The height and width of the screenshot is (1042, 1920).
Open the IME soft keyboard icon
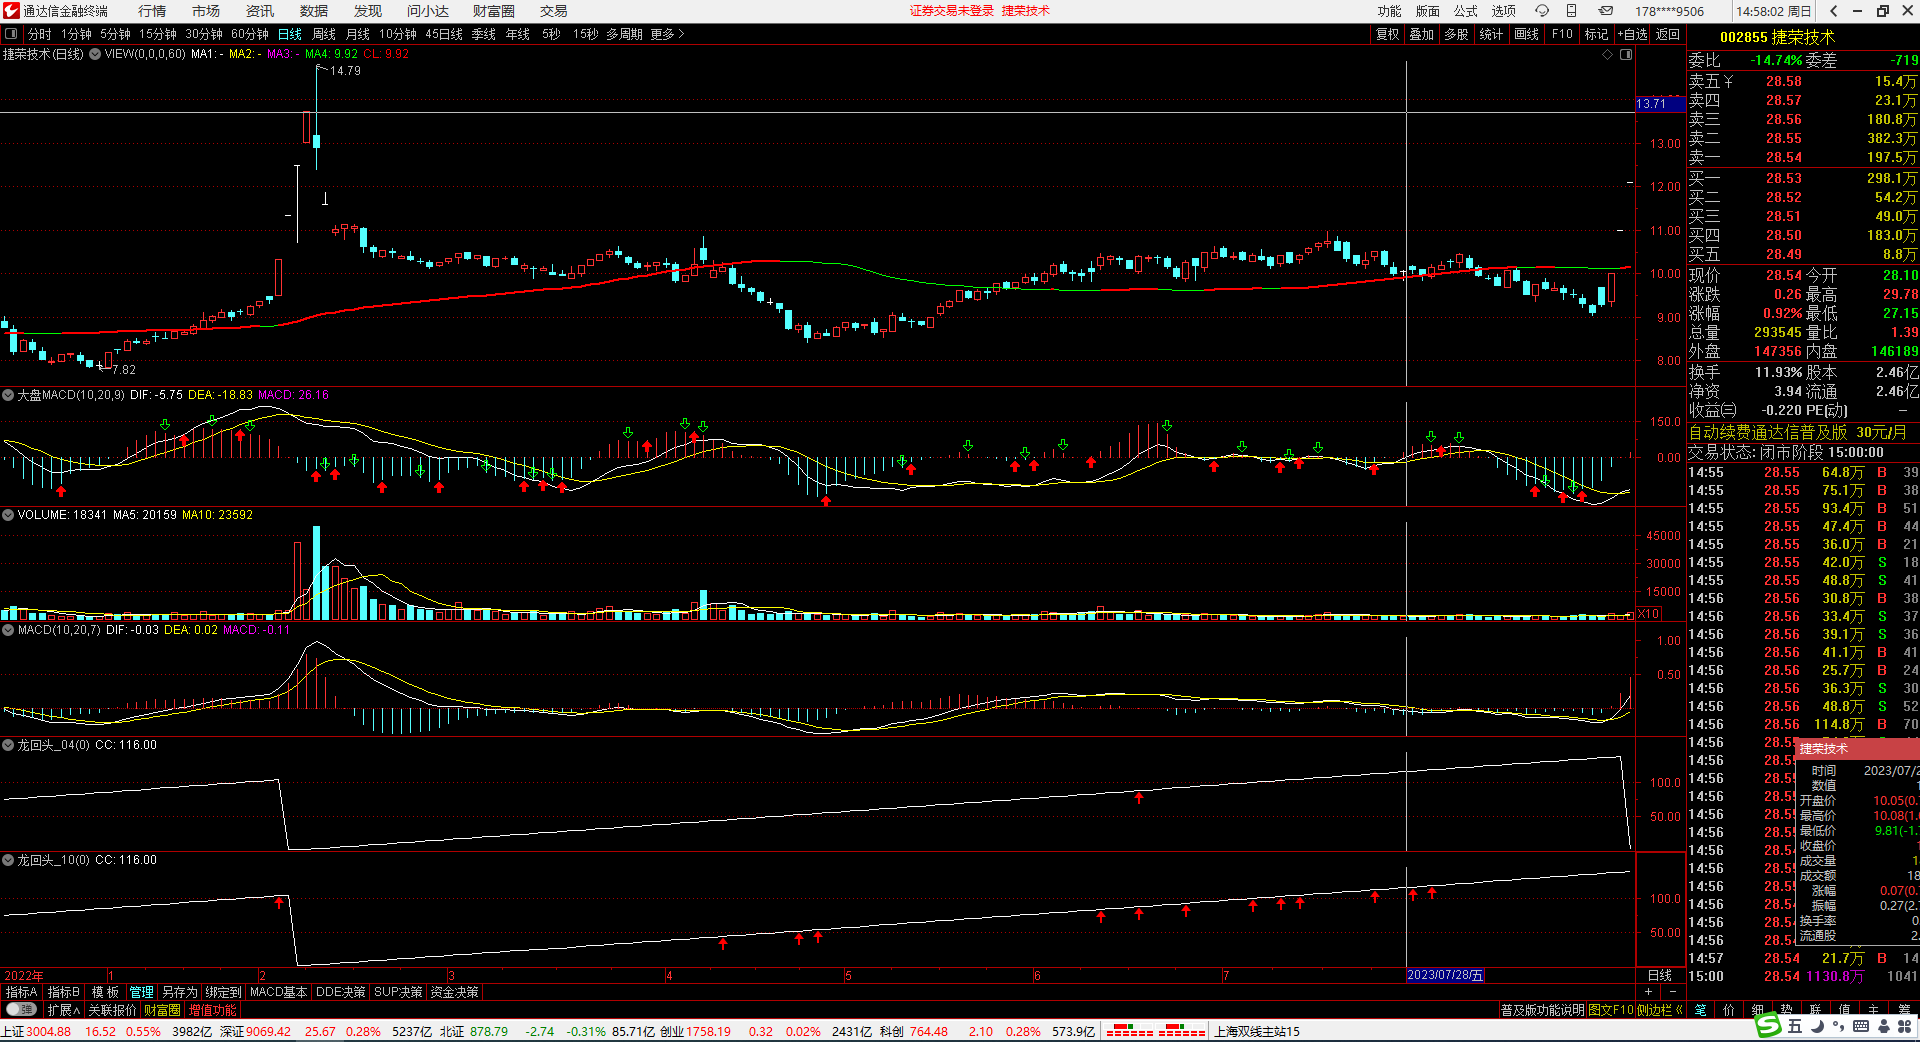click(1860, 1026)
